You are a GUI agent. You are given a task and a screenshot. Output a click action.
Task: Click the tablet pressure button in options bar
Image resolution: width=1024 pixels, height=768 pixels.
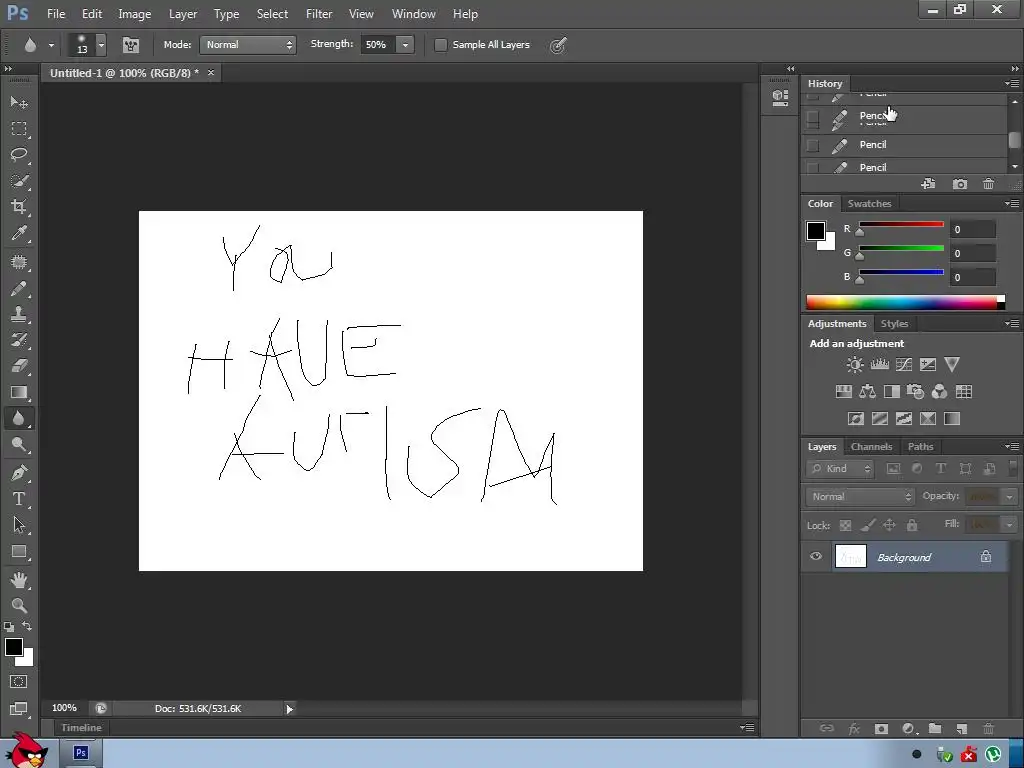point(558,45)
